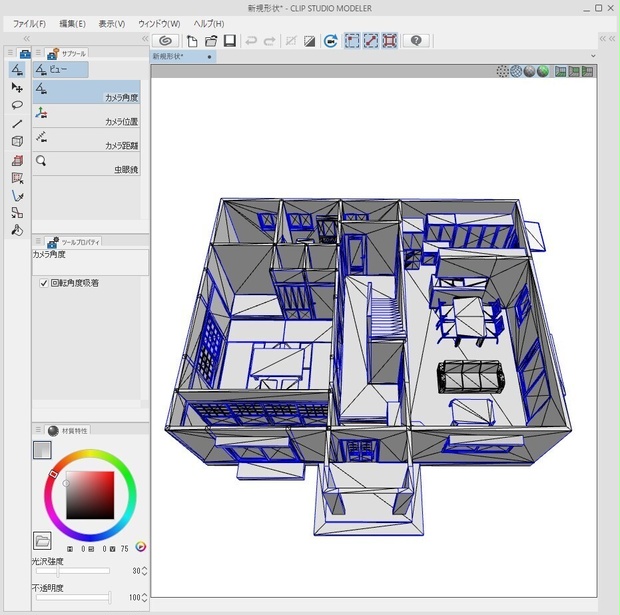Viewport: 620px width, 615px height.
Task: Collapse the left tool palette double chevron
Action: (x=26, y=38)
